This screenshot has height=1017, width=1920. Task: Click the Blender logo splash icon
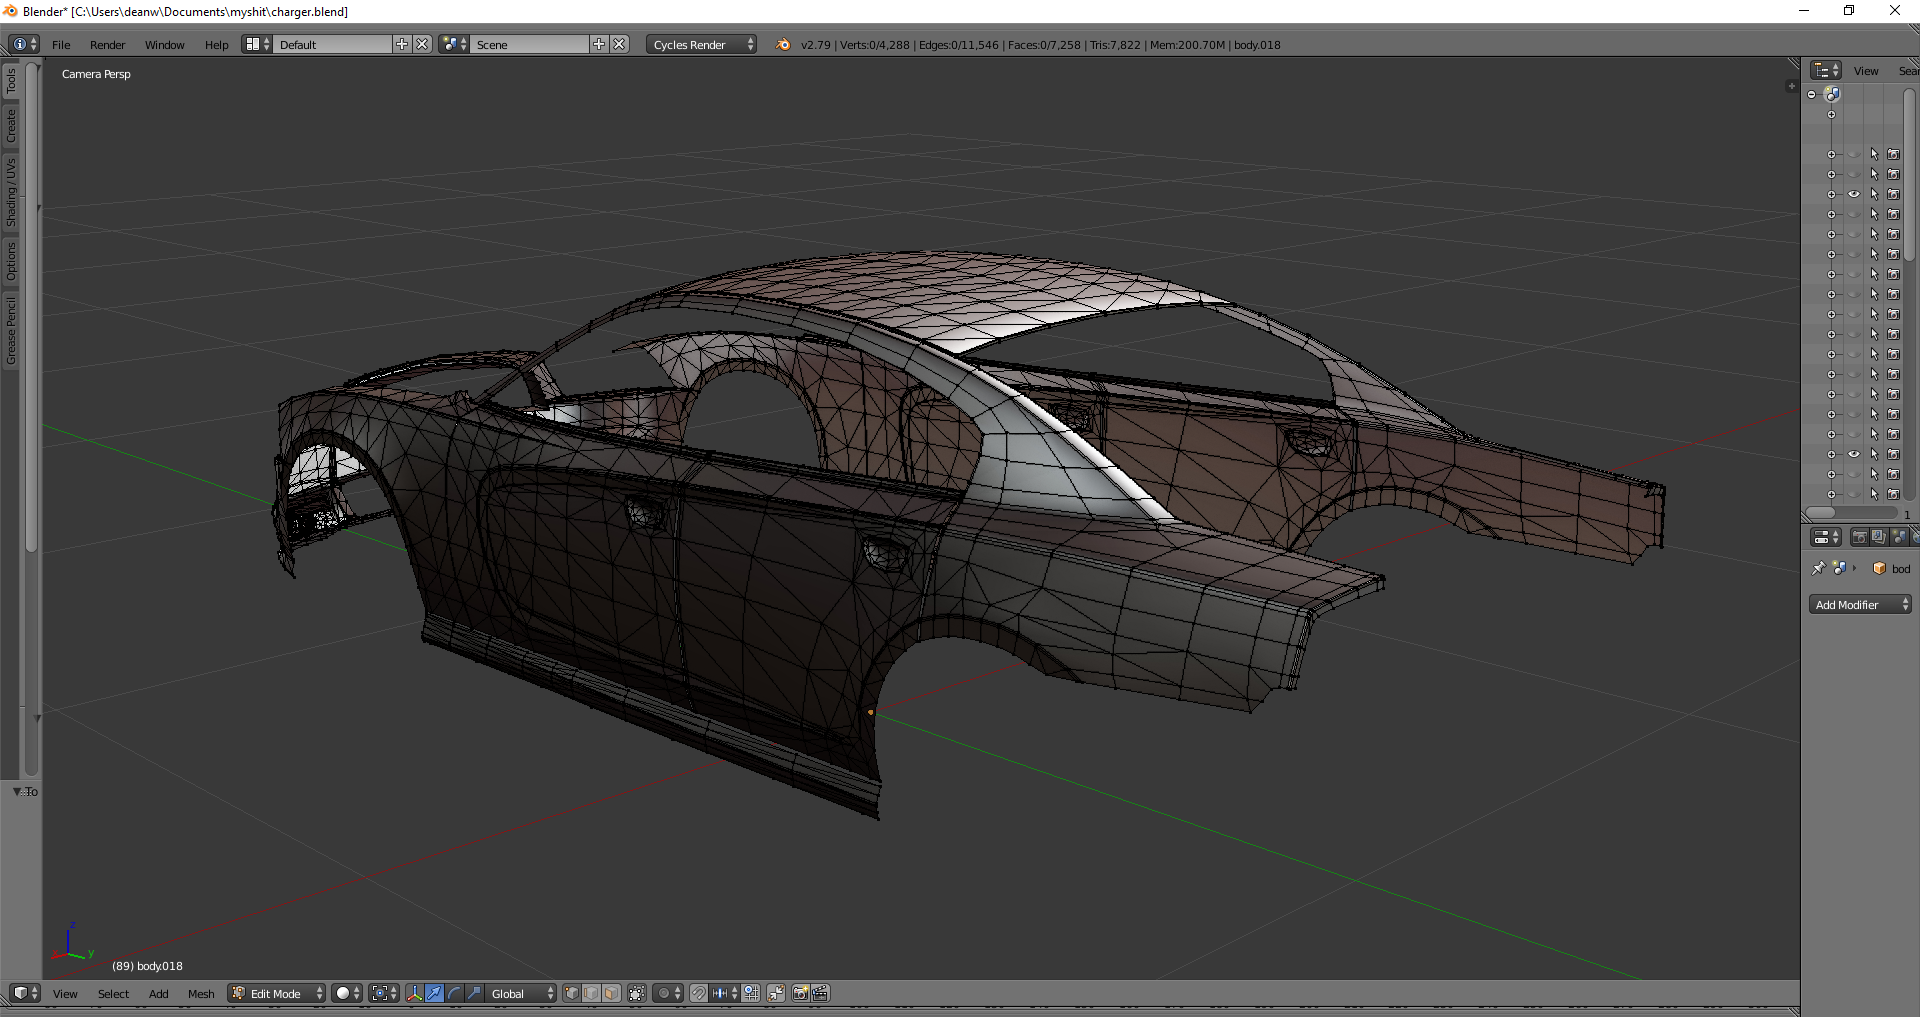point(783,44)
